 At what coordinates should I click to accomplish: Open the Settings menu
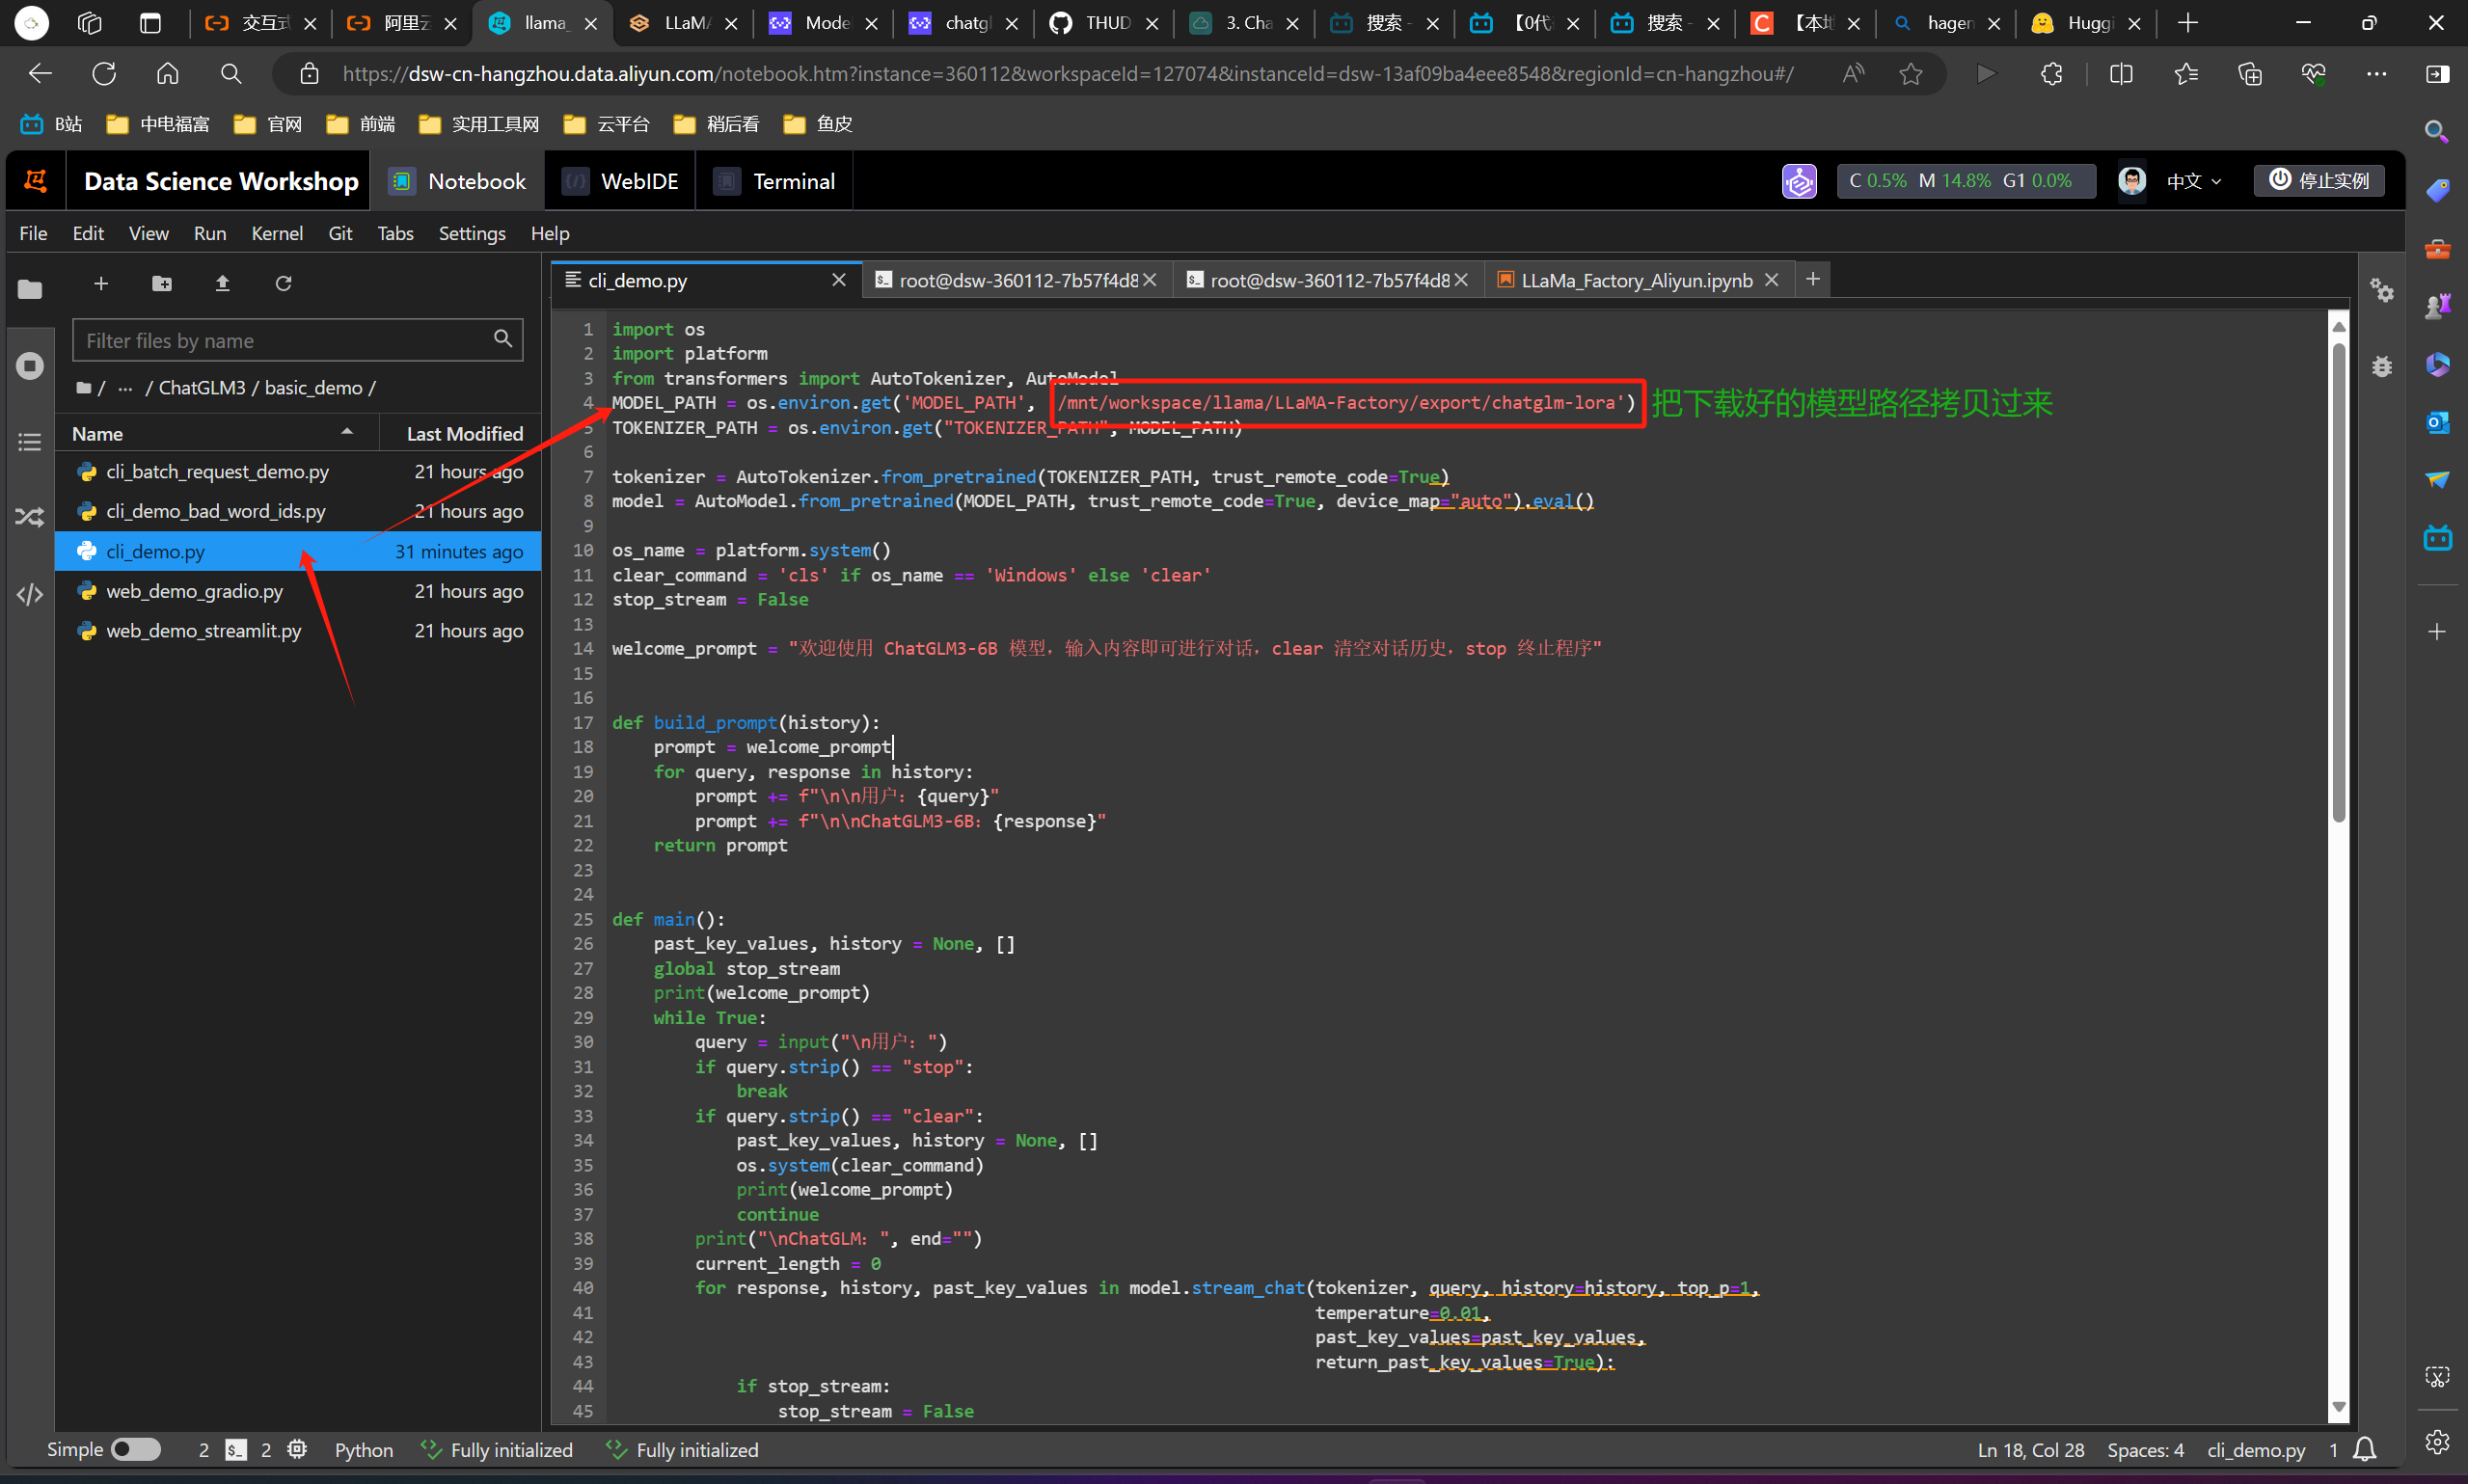click(x=472, y=233)
